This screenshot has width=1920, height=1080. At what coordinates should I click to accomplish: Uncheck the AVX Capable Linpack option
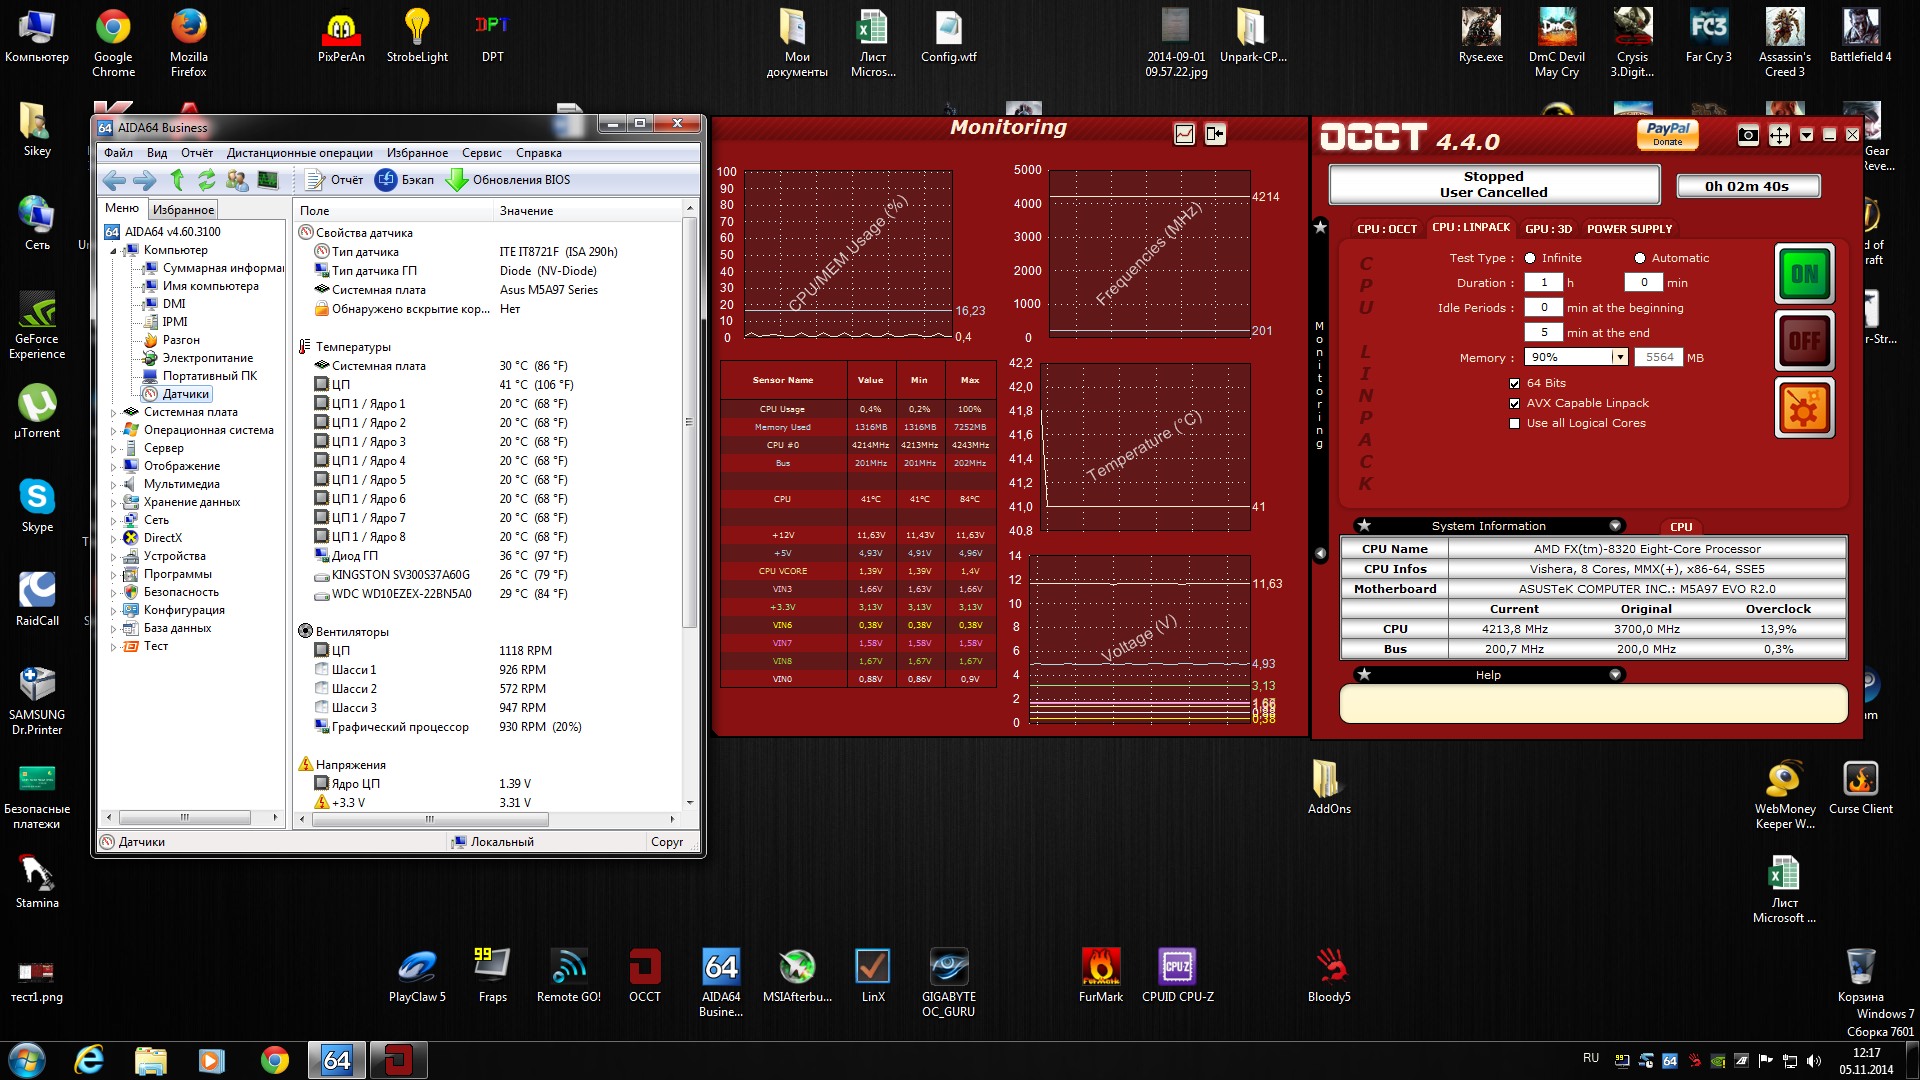[1514, 404]
